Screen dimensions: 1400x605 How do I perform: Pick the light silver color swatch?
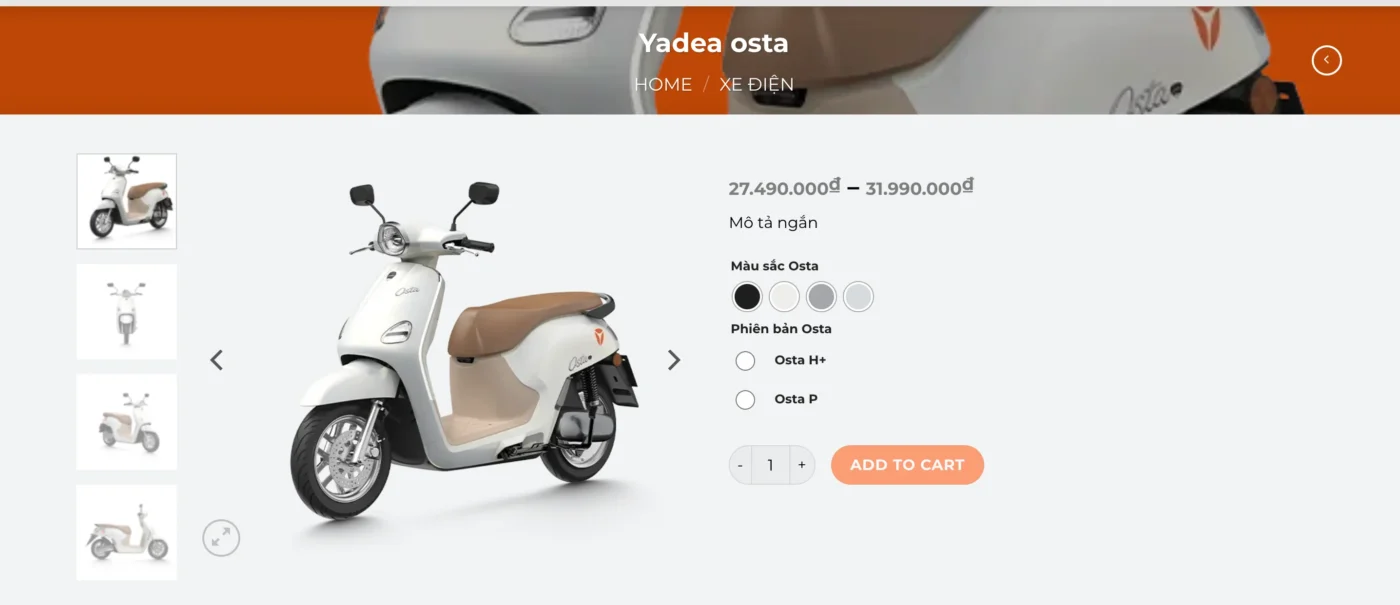[x=858, y=297]
